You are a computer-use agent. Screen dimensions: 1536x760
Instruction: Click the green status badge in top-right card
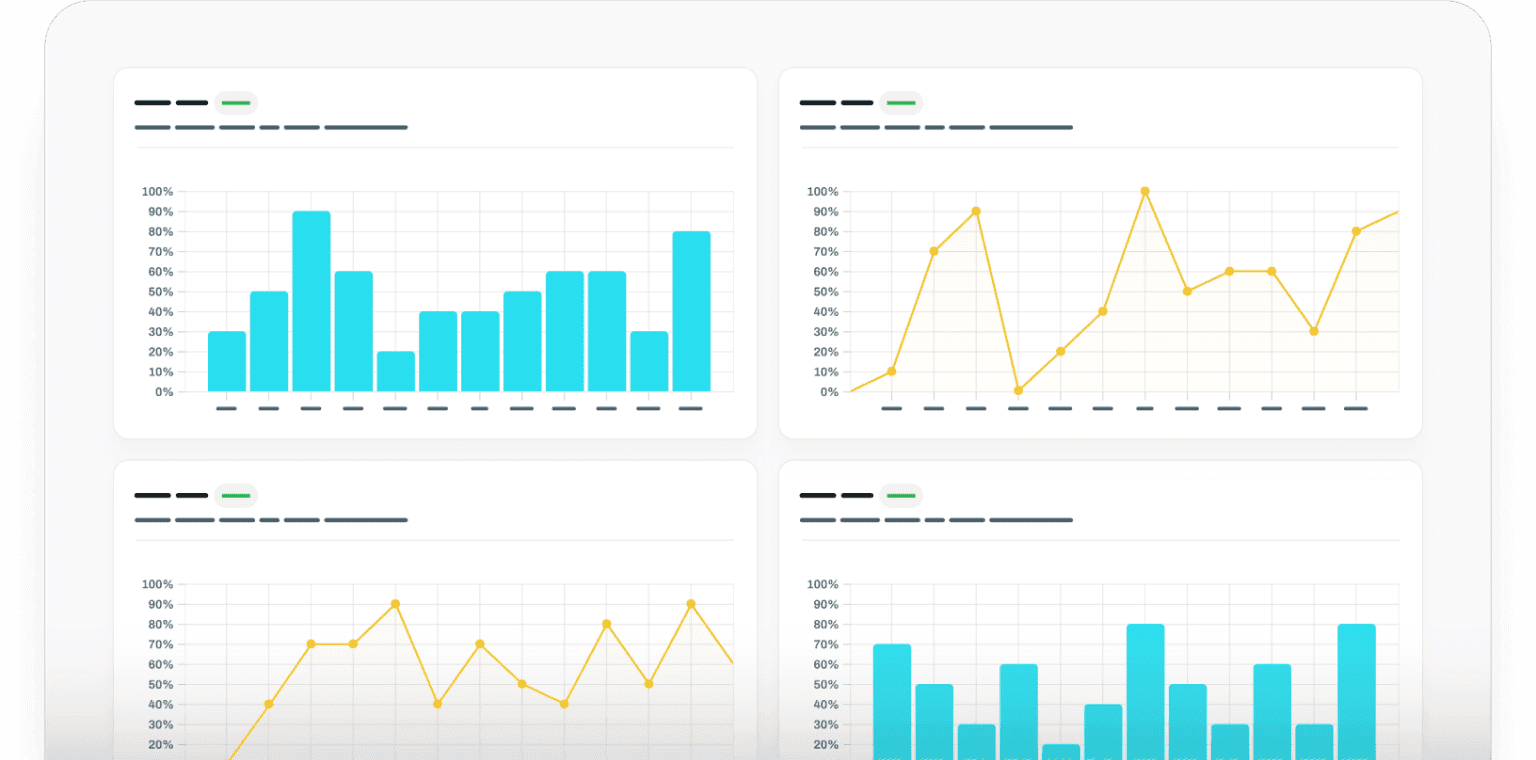click(901, 103)
